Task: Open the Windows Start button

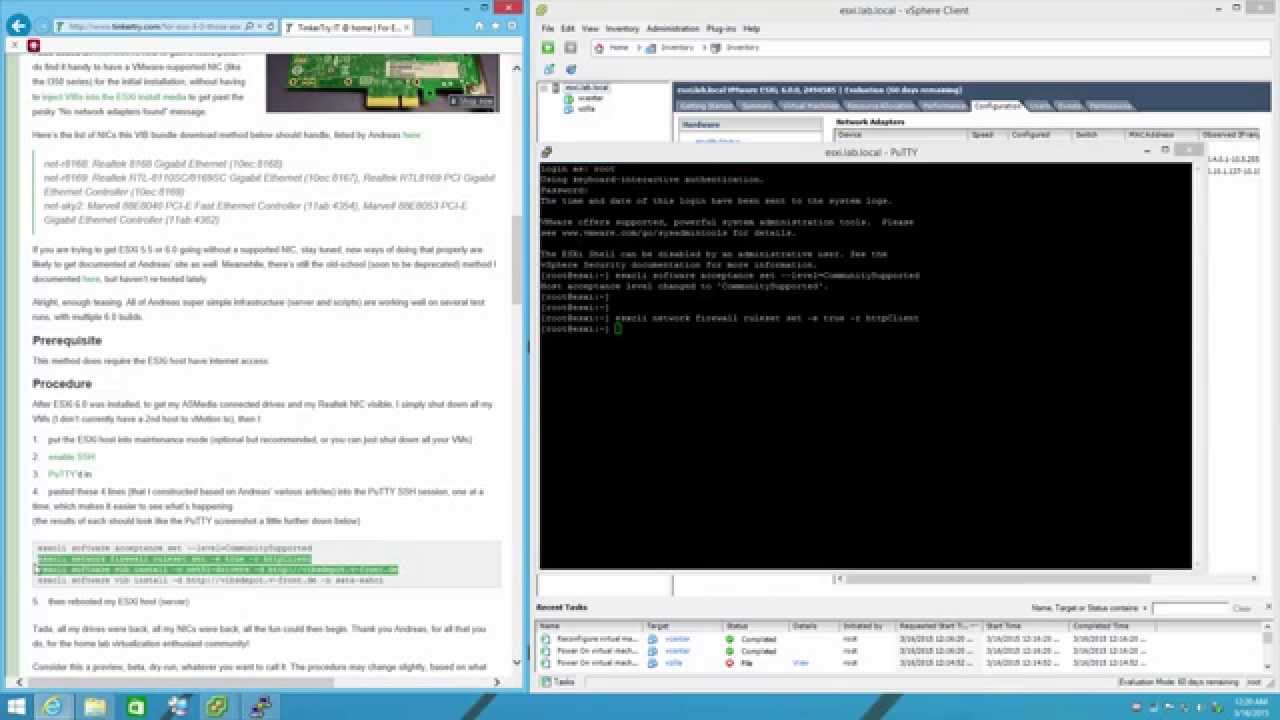Action: click(16, 706)
